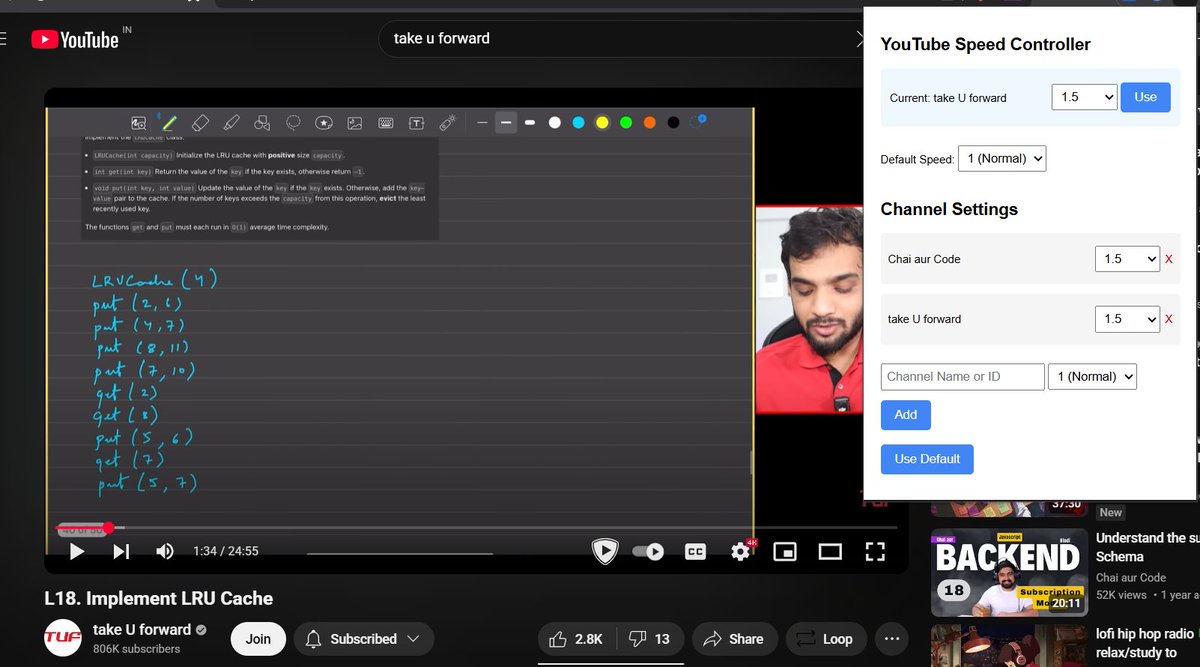Select the highlighter tool in the whiteboard toolbar
Viewport: 1200px width, 667px height.
point(231,123)
